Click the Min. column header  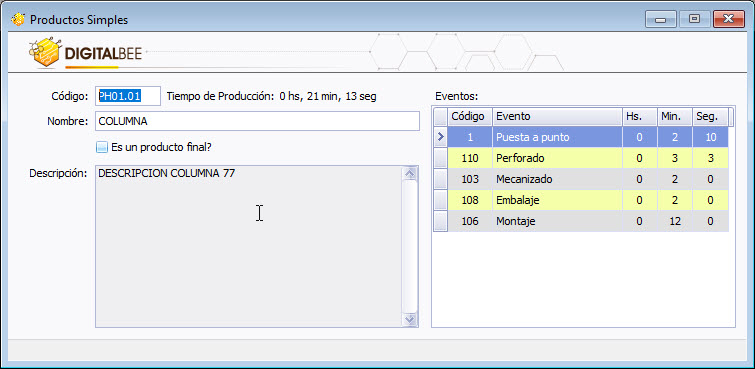tap(675, 117)
